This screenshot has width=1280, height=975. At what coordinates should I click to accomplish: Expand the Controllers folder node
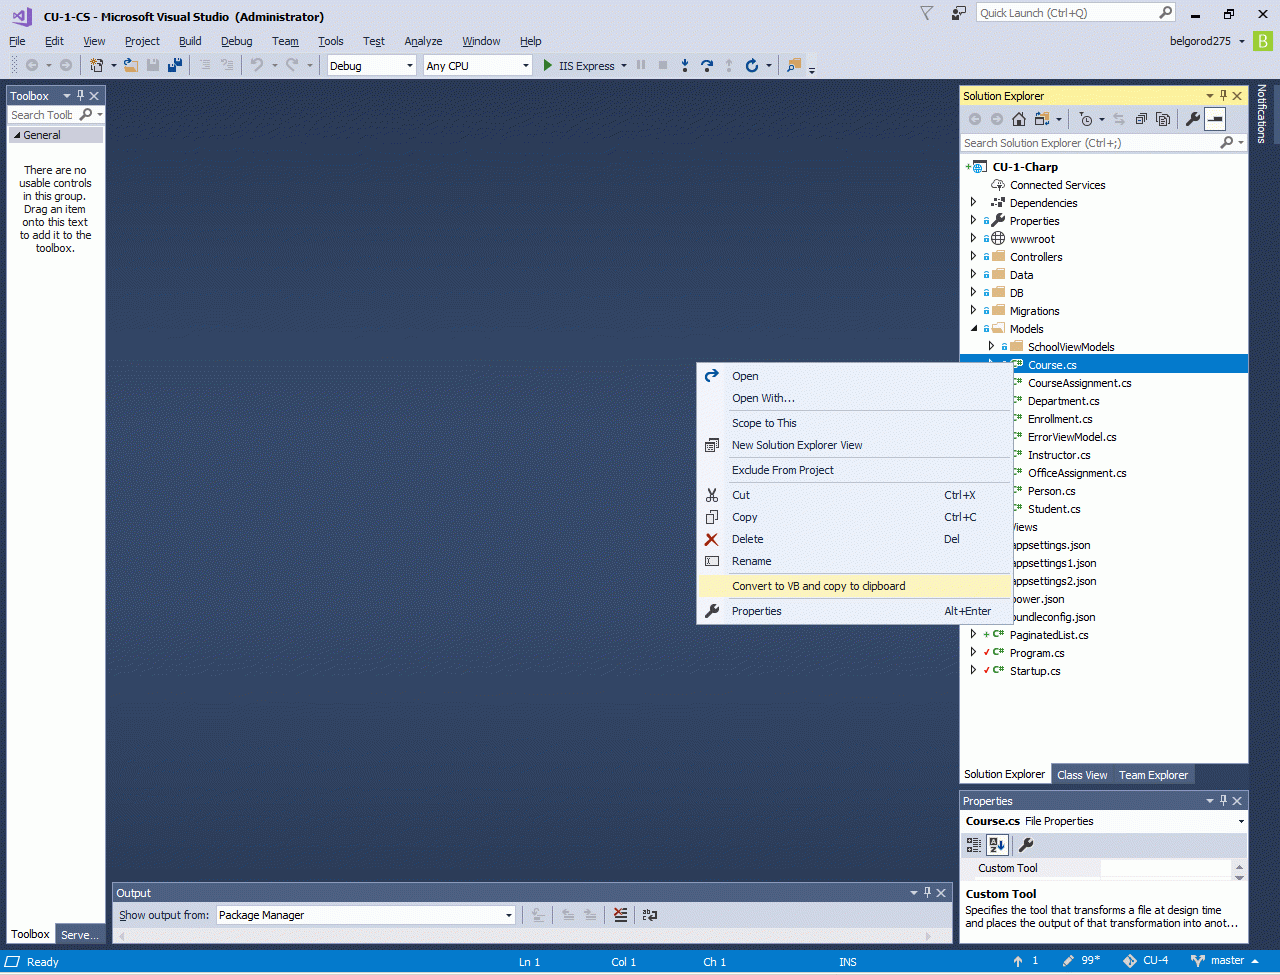tap(973, 257)
